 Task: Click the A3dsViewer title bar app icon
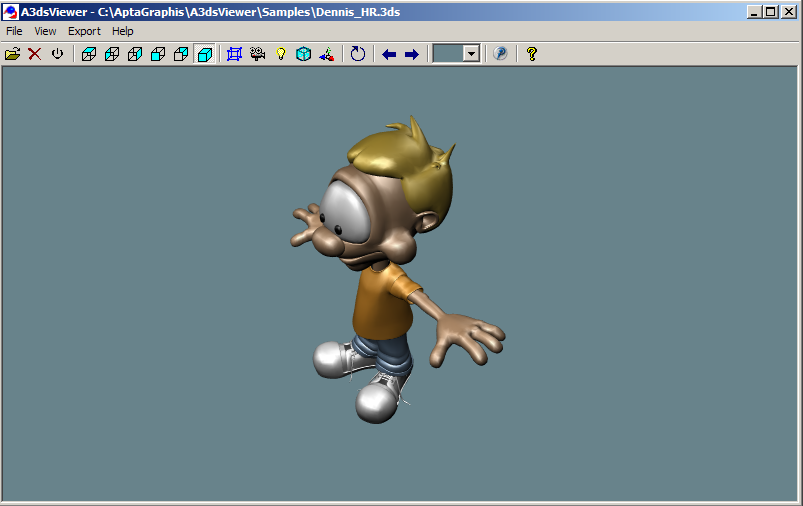10,12
